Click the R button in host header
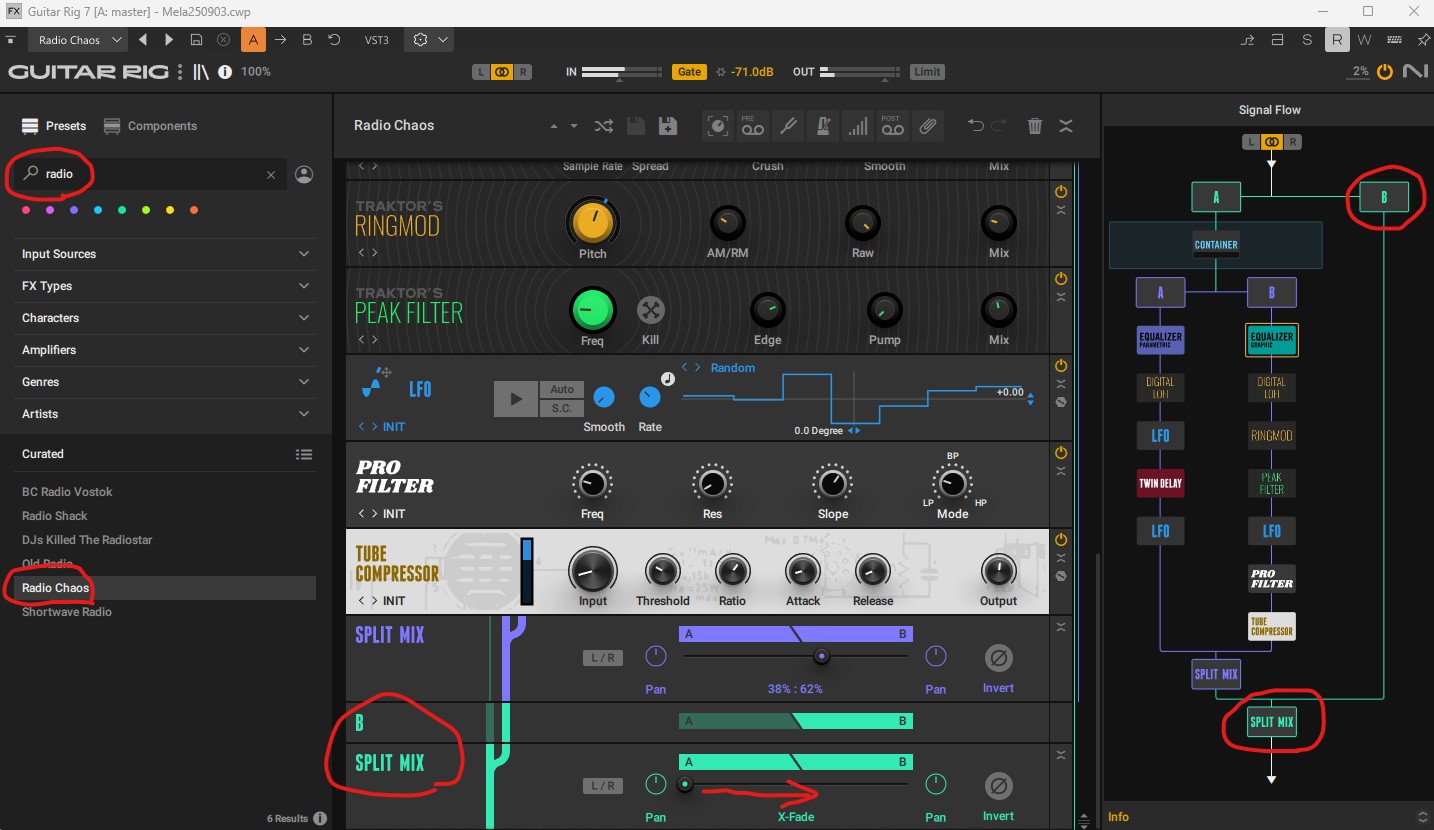 point(1336,40)
